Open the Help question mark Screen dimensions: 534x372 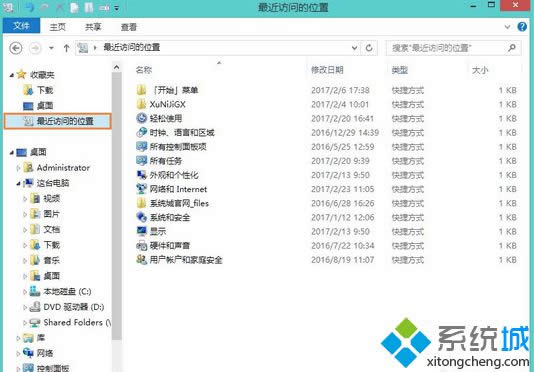tap(522, 26)
